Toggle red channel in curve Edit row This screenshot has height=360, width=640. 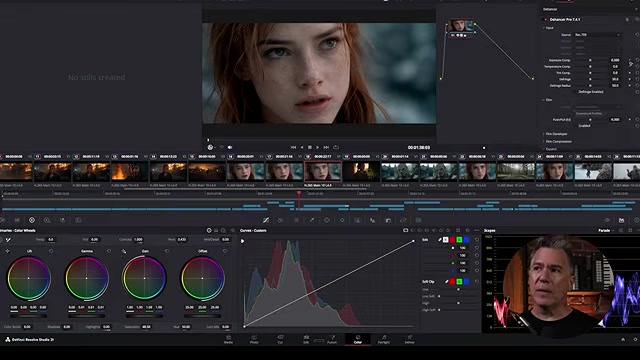pos(452,240)
